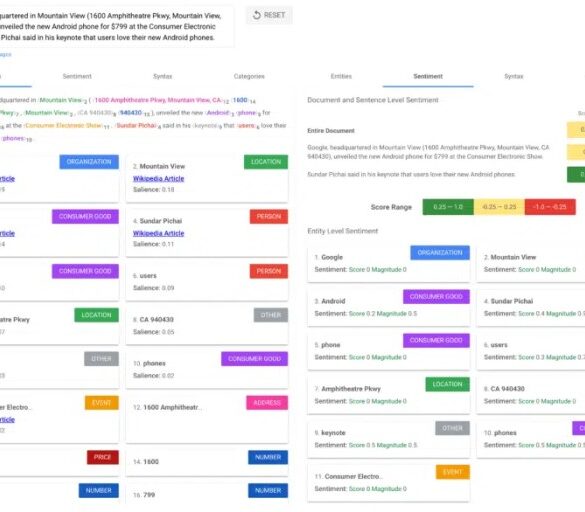This screenshot has width=585, height=512.
Task: Click ADDRESS tag on 1600 Amphitheatr card
Action: [x=267, y=403]
